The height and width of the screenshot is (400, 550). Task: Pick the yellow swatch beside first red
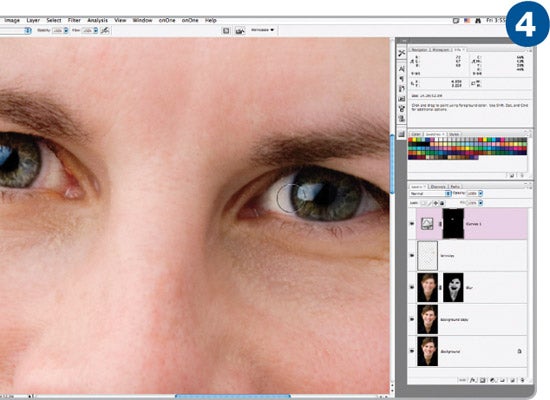click(x=415, y=140)
